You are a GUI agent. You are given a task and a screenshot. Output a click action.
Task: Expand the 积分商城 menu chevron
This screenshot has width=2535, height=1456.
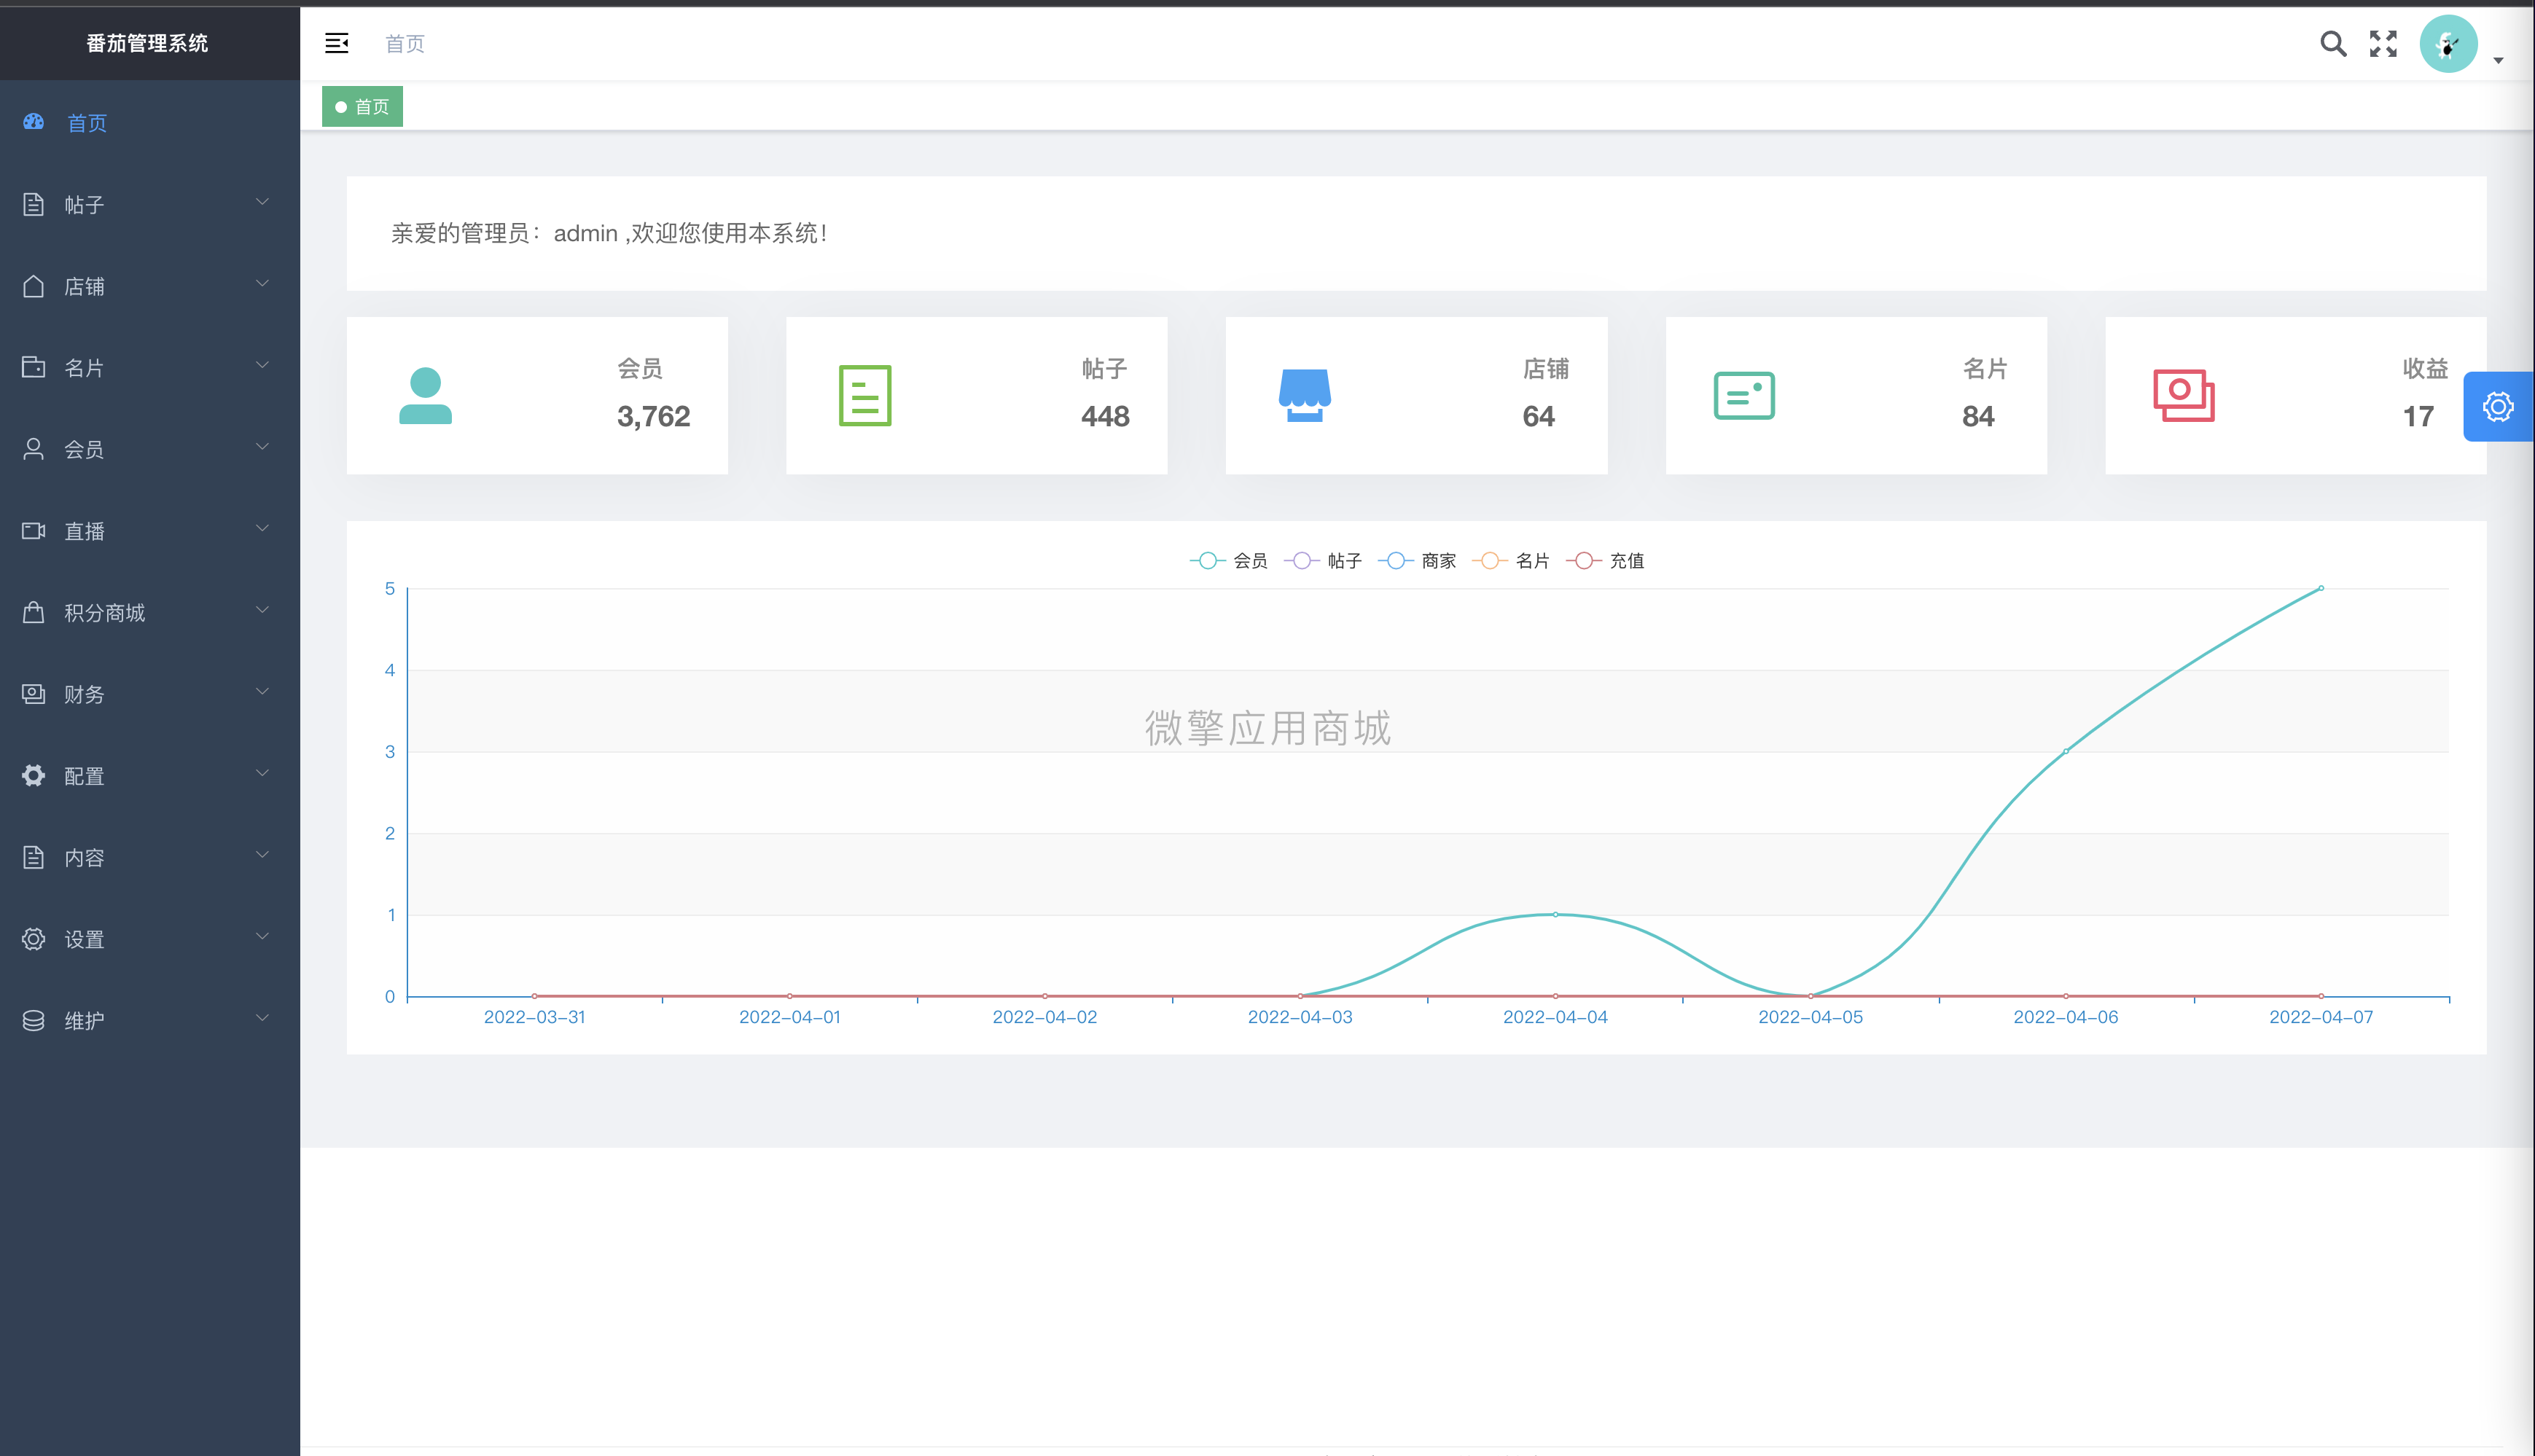coord(262,610)
